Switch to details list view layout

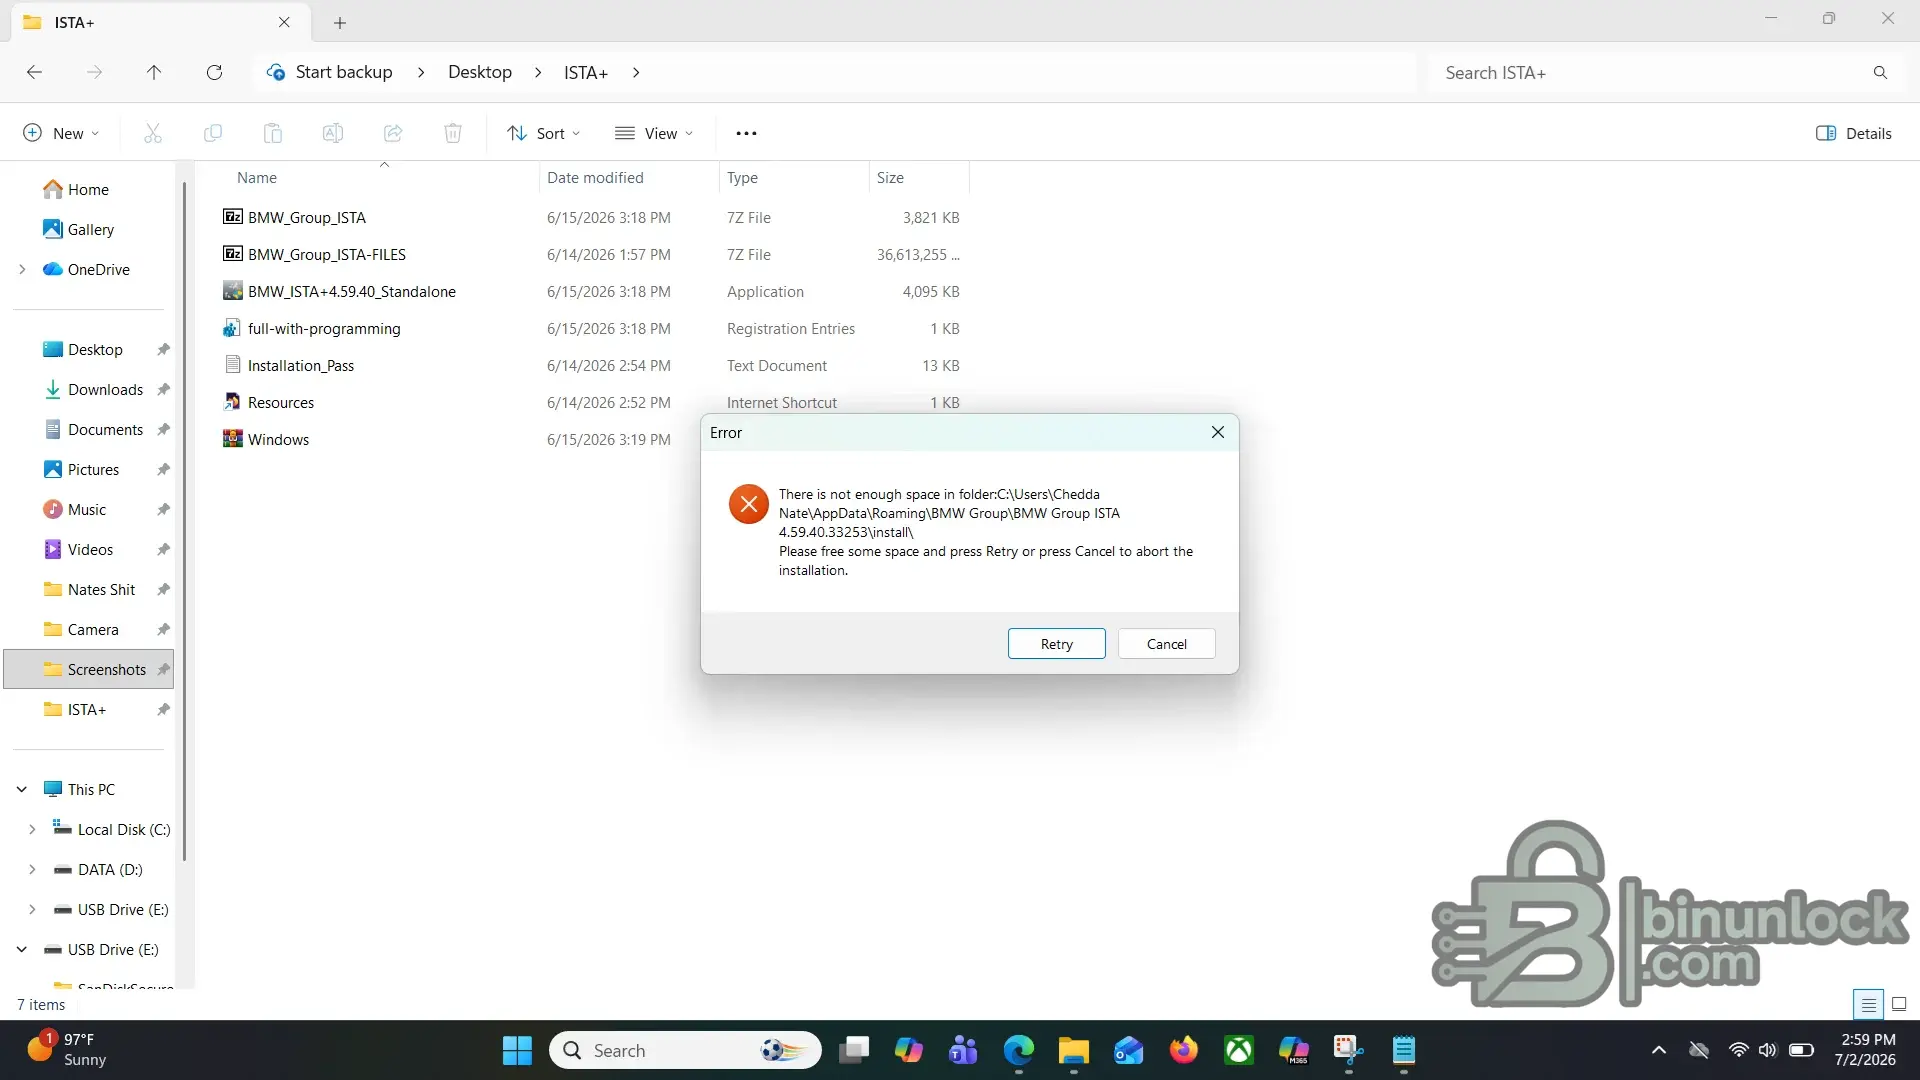pyautogui.click(x=1868, y=1004)
